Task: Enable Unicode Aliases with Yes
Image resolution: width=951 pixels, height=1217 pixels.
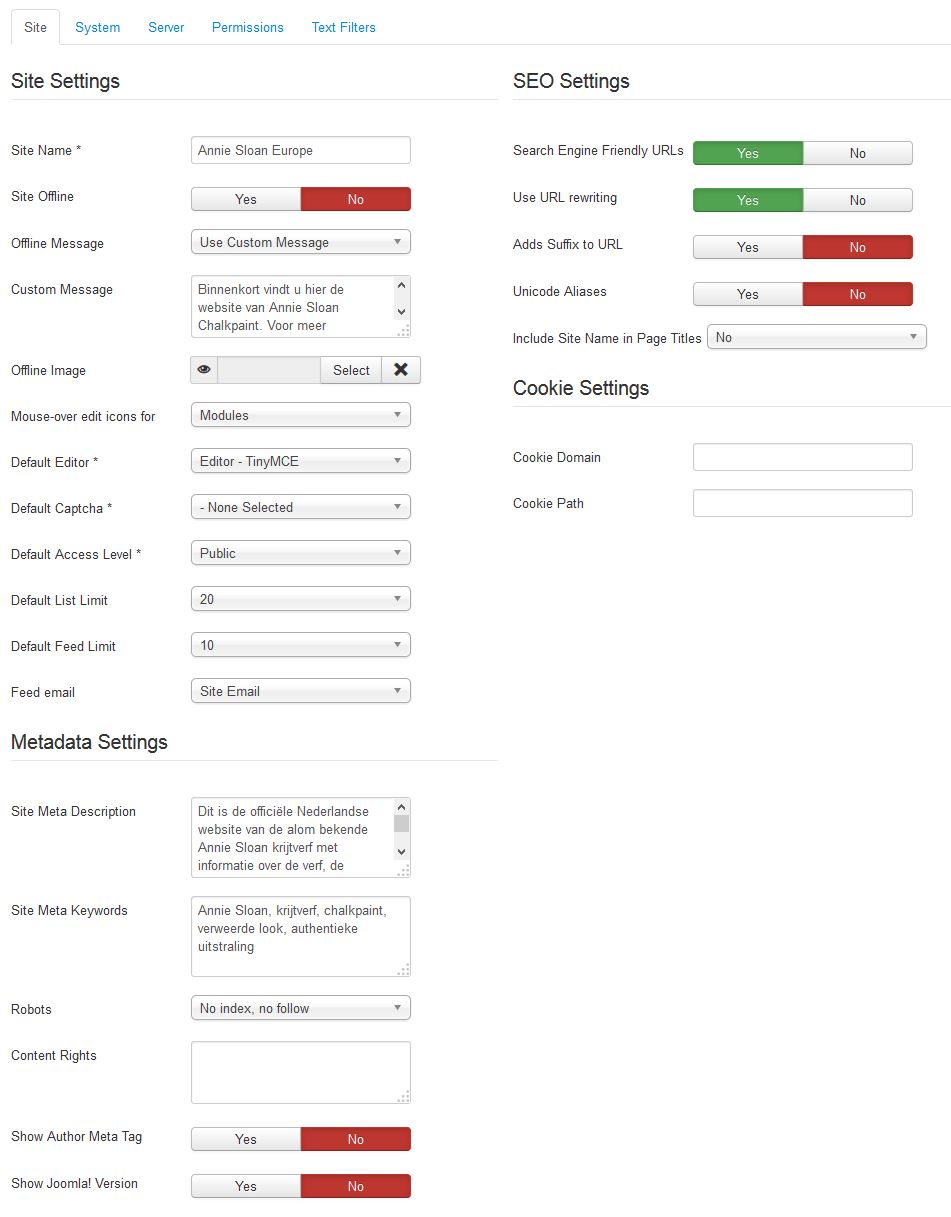Action: point(748,294)
